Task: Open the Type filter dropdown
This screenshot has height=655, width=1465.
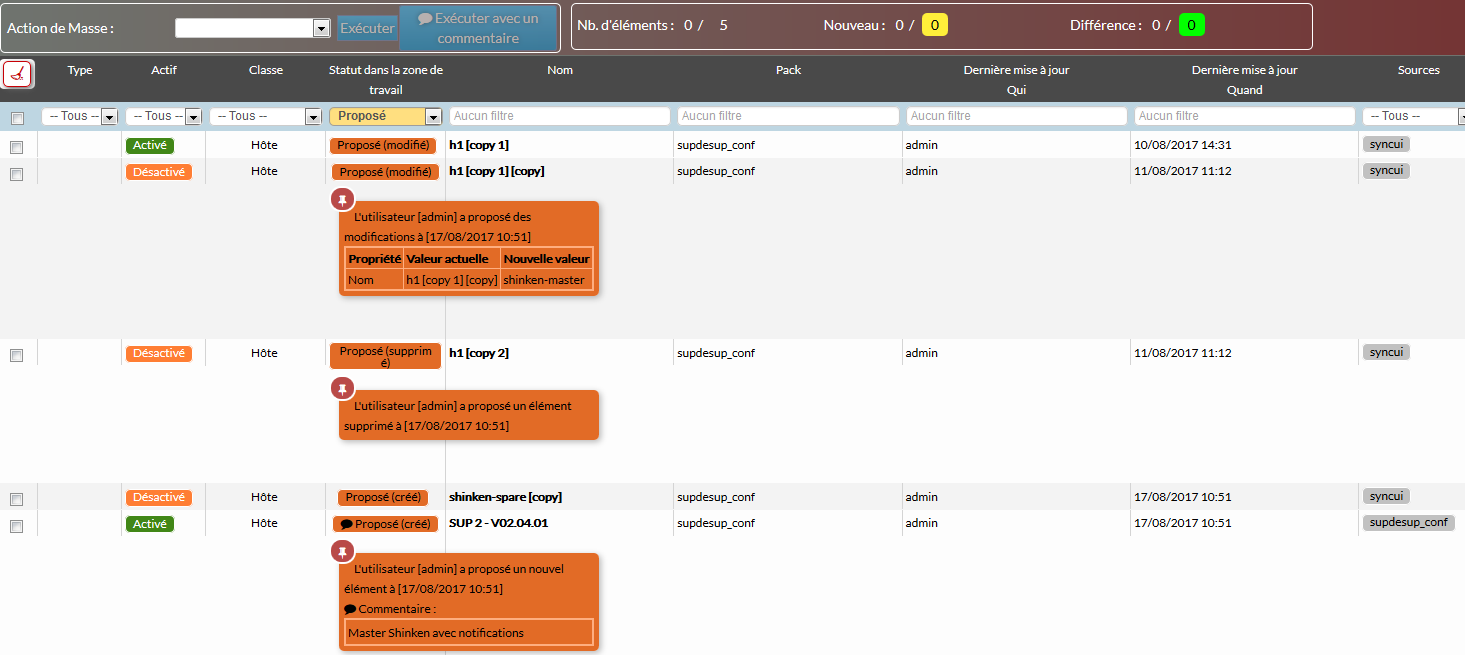Action: tap(80, 116)
